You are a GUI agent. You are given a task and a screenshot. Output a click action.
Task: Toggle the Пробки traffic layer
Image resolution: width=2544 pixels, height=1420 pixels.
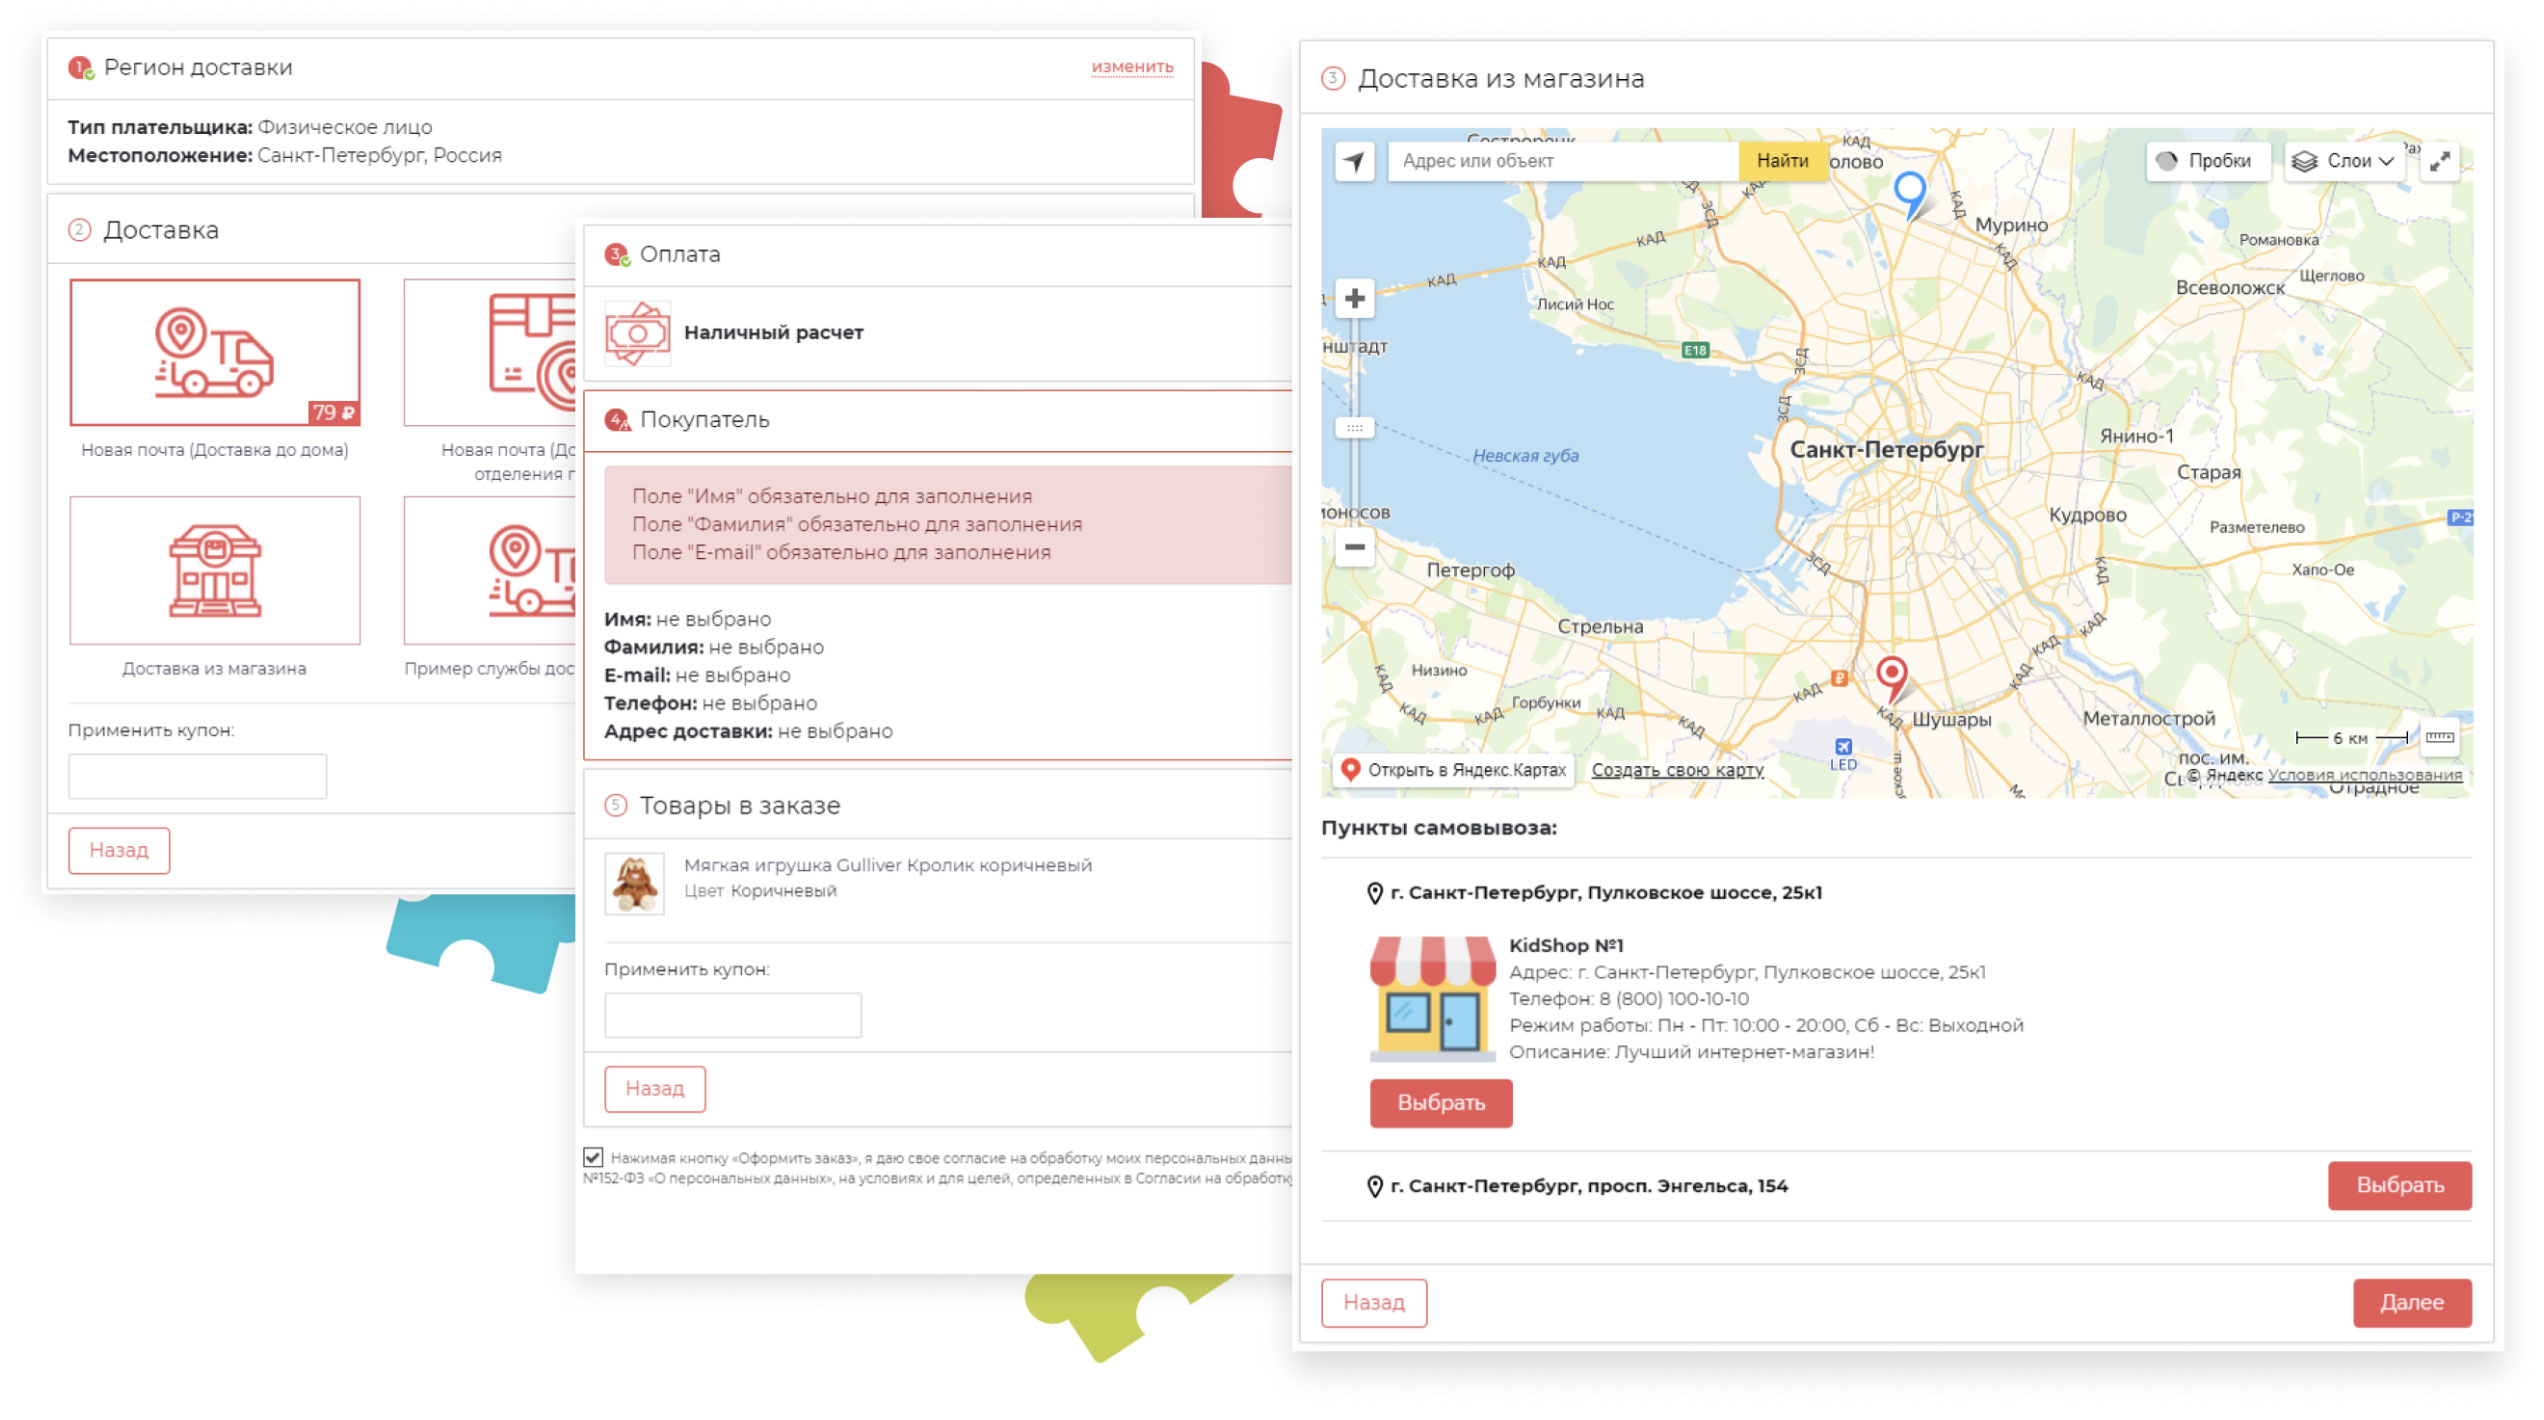click(2205, 161)
